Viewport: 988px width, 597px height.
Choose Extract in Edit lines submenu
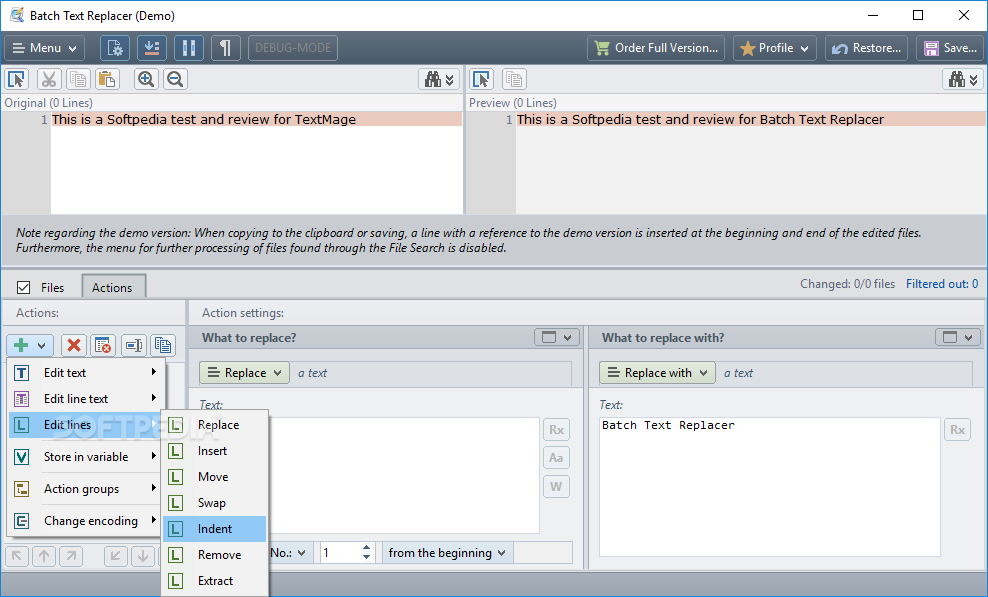click(x=215, y=581)
